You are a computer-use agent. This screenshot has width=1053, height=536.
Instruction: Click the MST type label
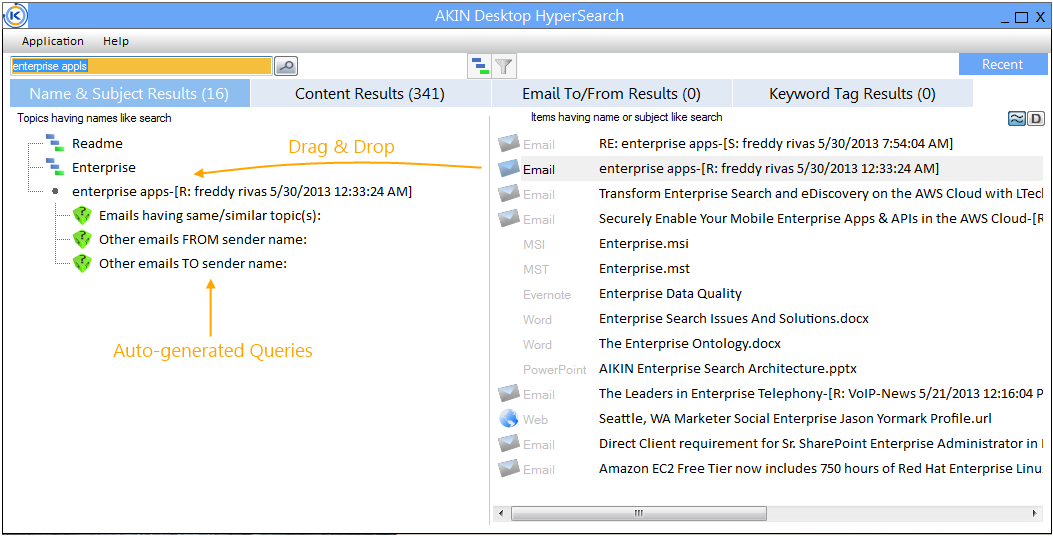535,269
